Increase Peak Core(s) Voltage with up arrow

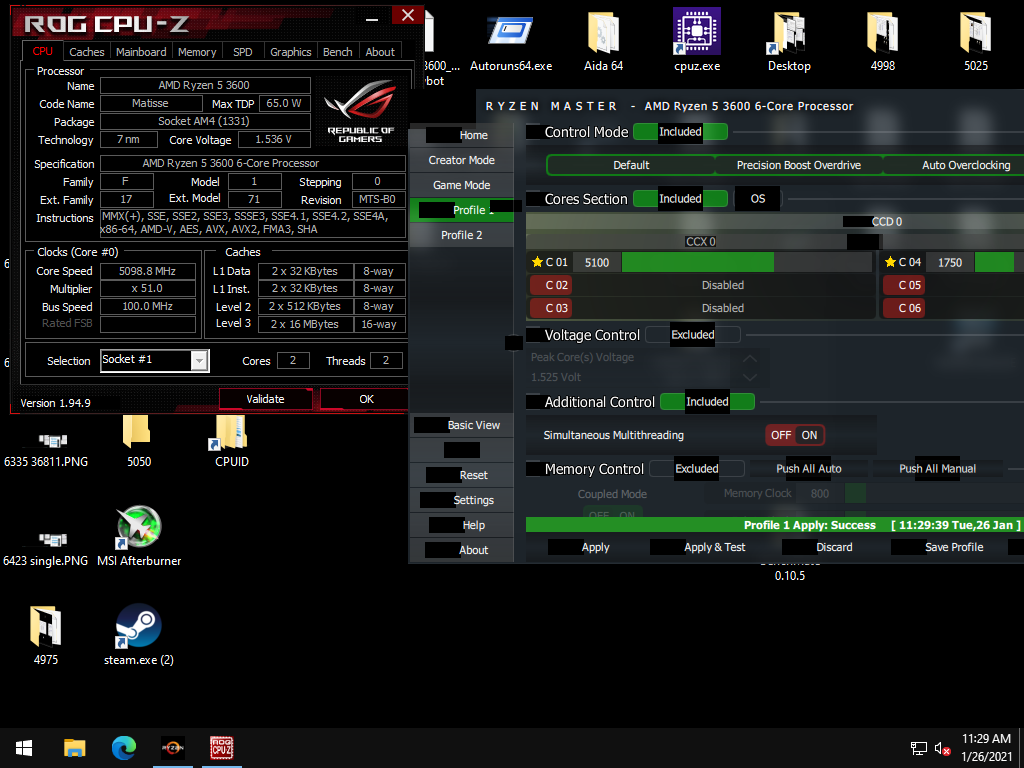point(750,358)
